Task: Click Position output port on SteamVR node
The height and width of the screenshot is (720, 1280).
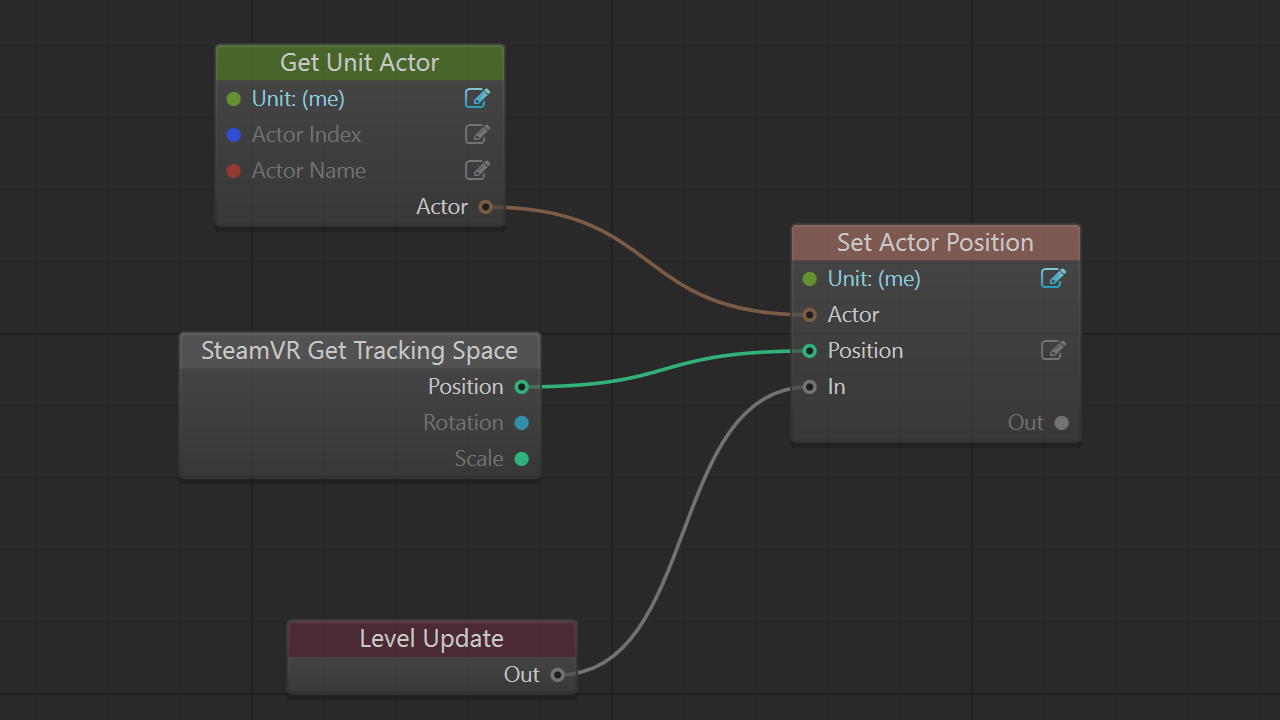Action: (521, 387)
